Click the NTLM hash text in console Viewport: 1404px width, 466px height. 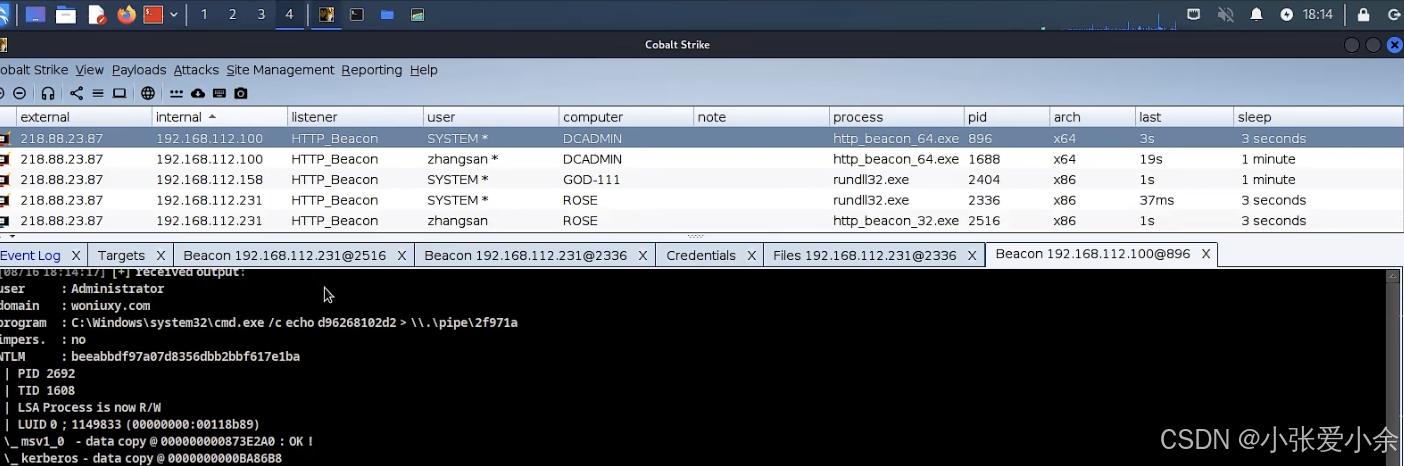(185, 356)
